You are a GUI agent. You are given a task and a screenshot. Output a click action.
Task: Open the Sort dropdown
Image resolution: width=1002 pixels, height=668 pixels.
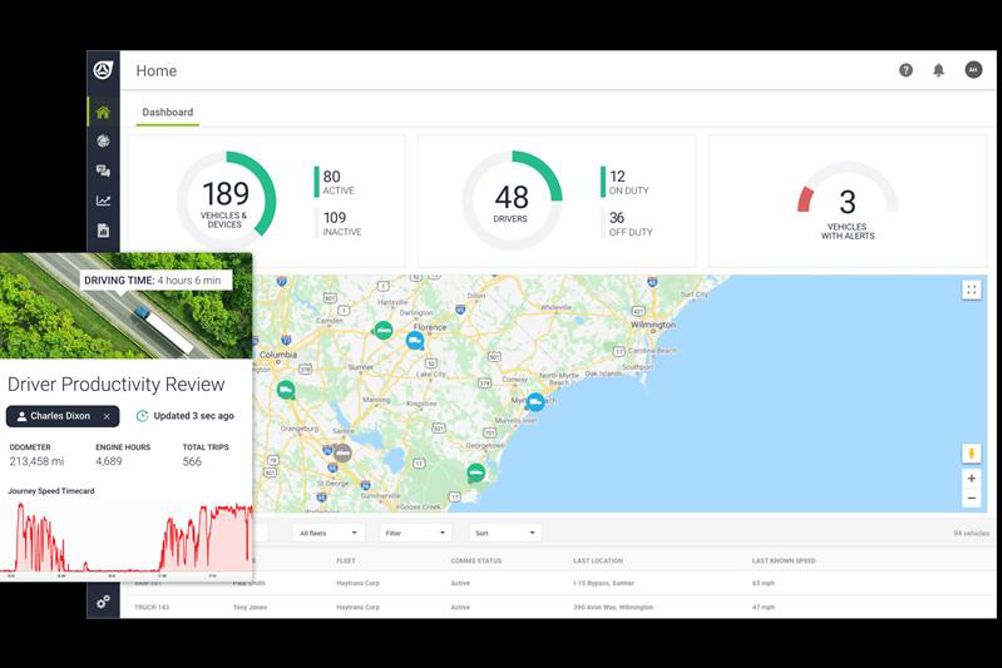pyautogui.click(x=505, y=532)
